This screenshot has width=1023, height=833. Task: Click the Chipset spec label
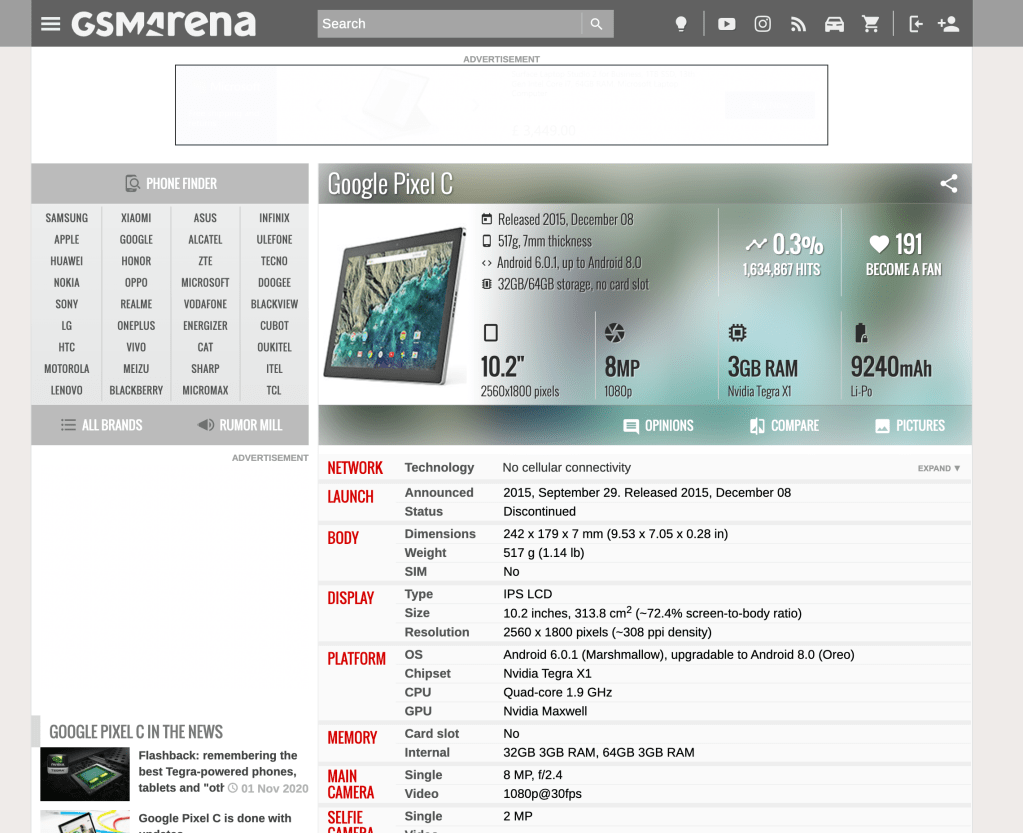(427, 673)
